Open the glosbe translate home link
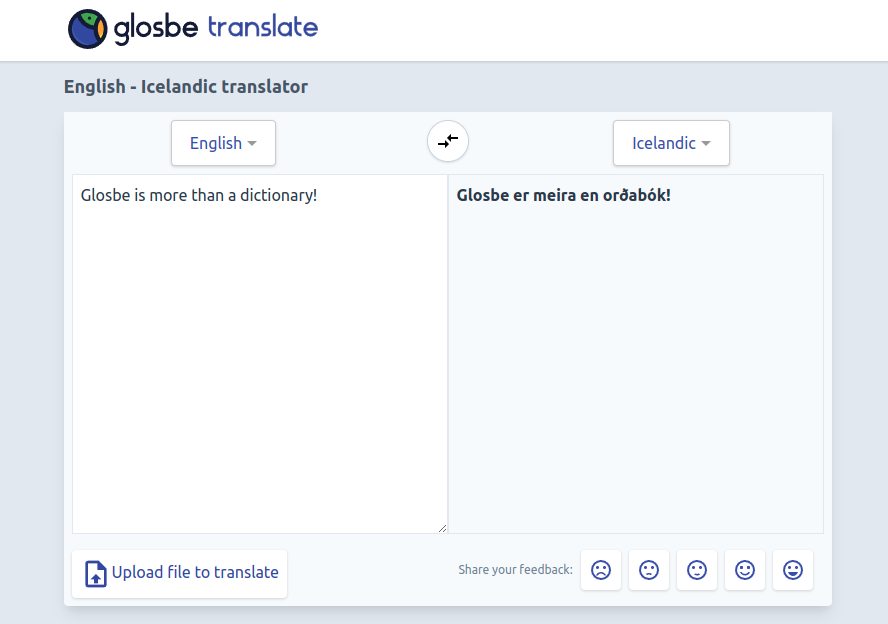 pos(193,29)
